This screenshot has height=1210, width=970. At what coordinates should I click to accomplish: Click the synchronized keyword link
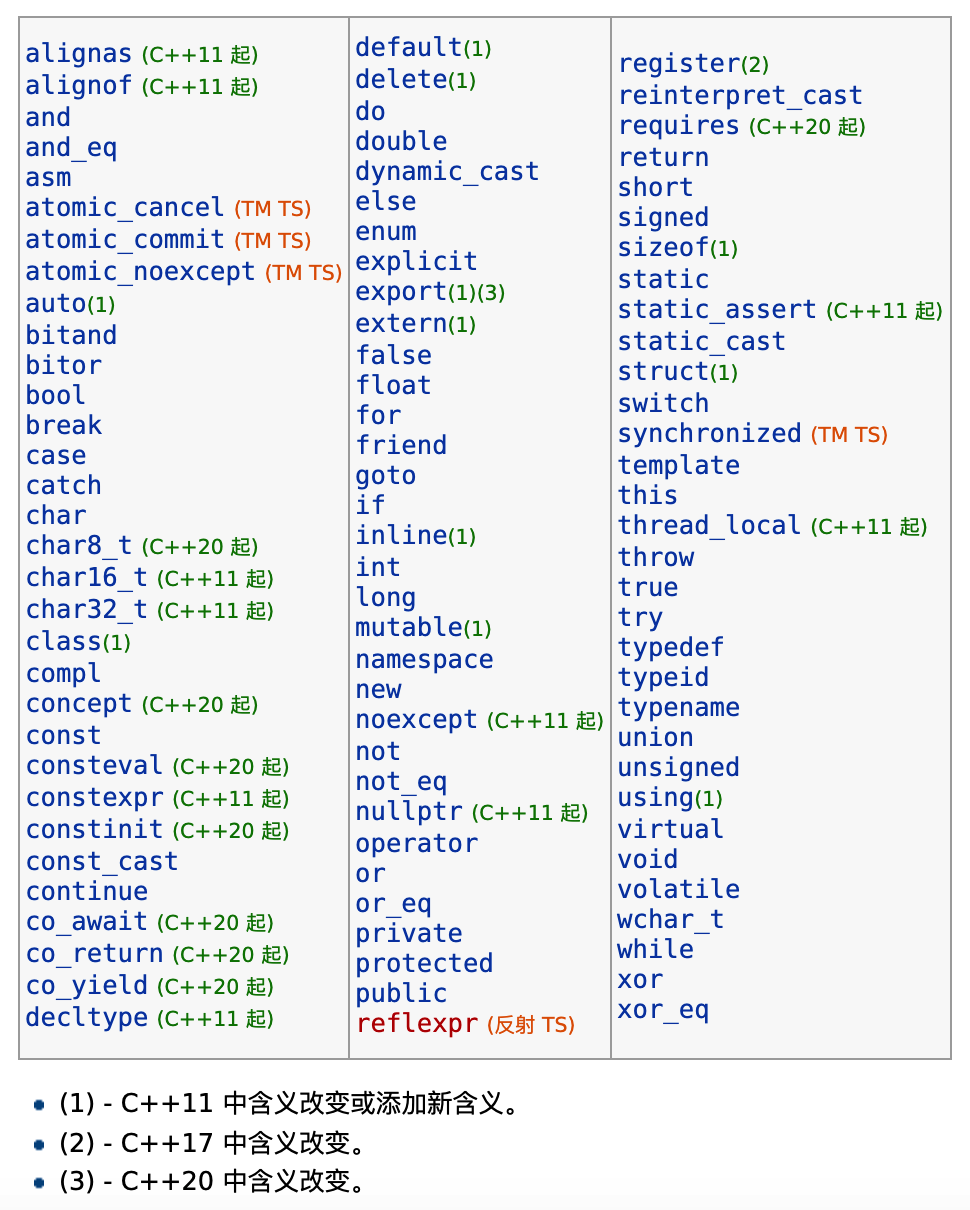709,434
